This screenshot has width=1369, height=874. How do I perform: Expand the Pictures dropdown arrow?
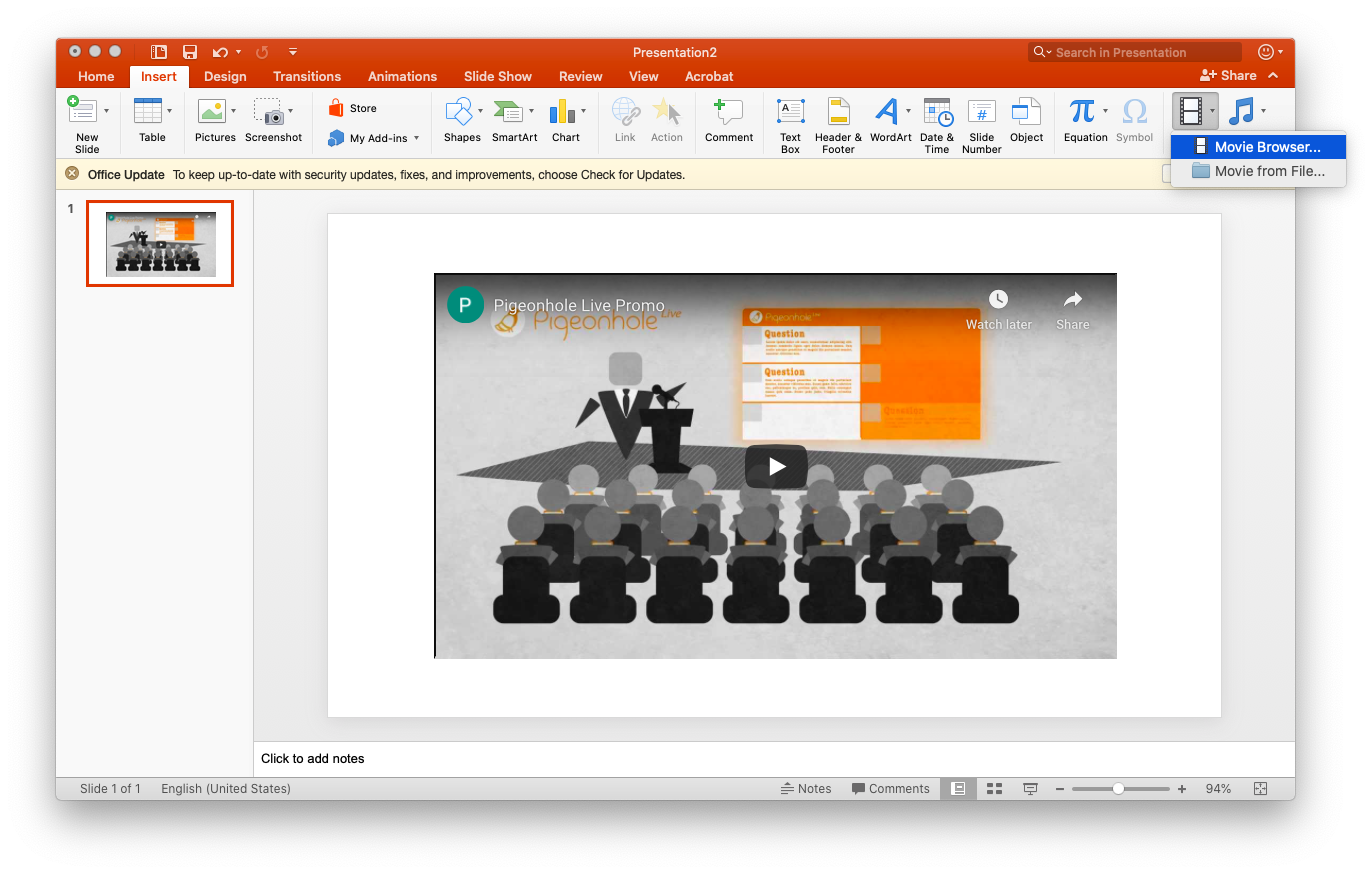click(x=233, y=111)
